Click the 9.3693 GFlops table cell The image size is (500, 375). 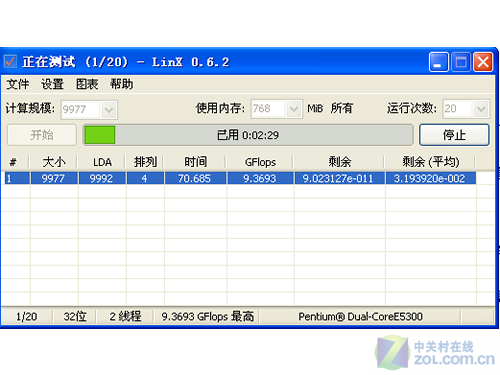tap(260, 178)
